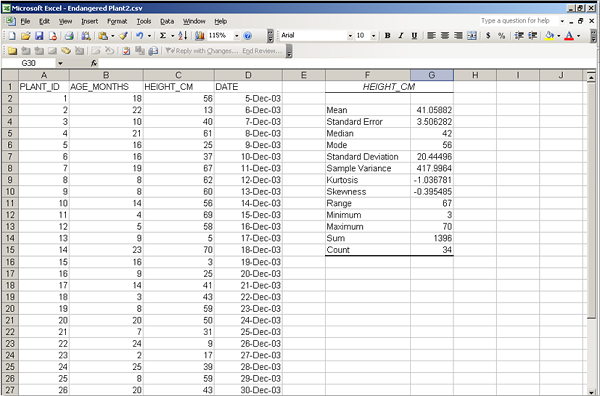Expand the Name Box dropdown next to G30
The height and width of the screenshot is (396, 600).
pos(60,63)
